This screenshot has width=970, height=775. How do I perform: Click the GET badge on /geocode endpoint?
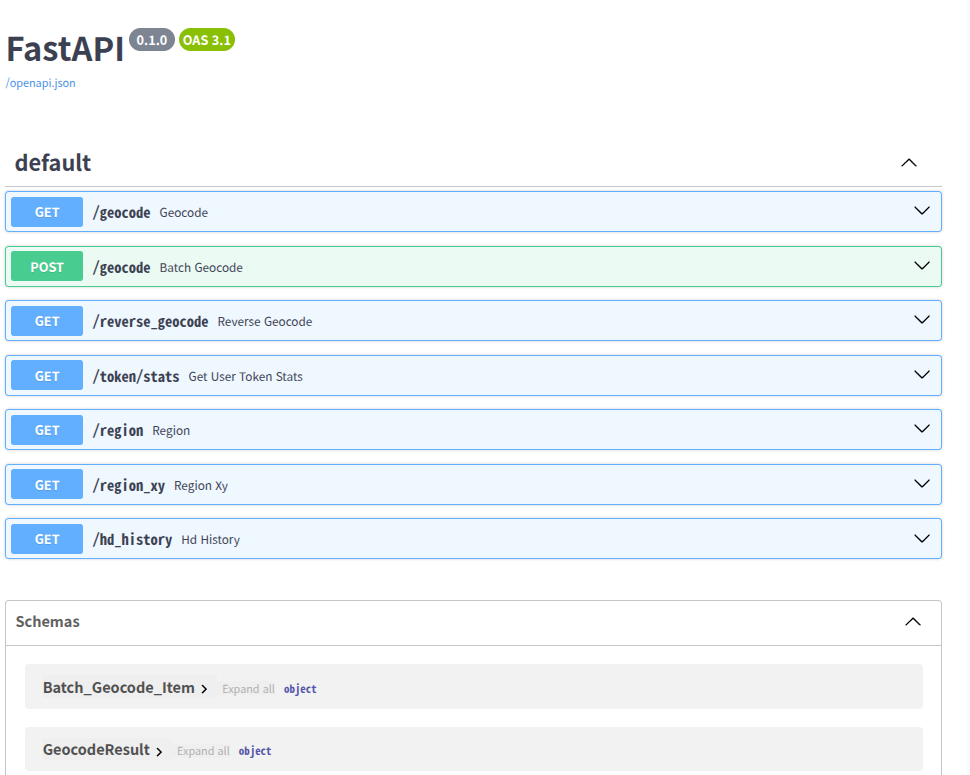46,212
